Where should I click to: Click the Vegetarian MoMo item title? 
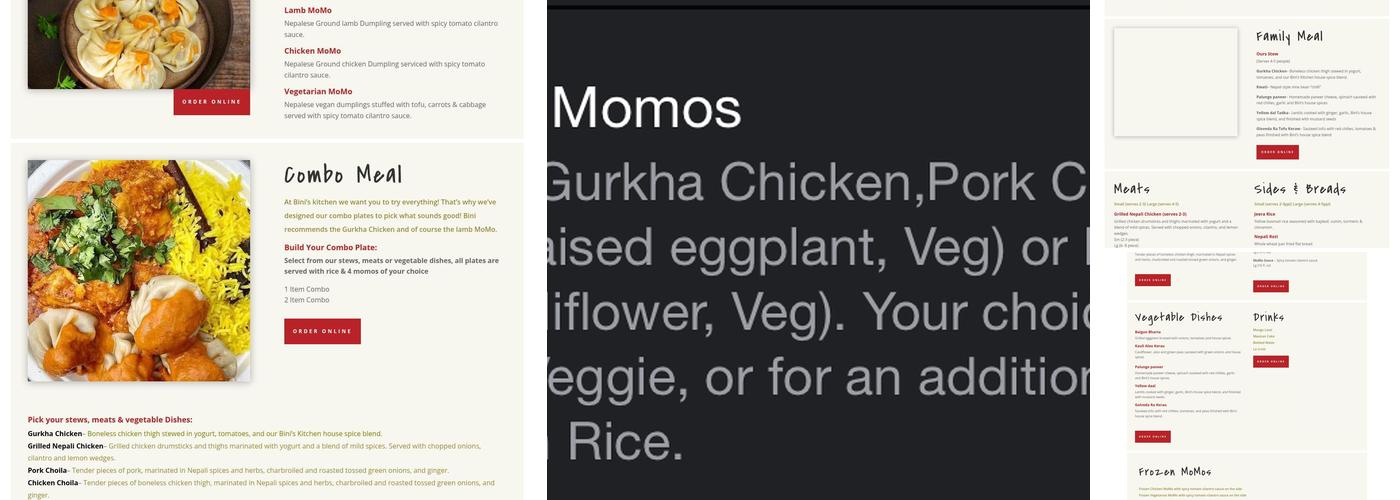pos(318,91)
